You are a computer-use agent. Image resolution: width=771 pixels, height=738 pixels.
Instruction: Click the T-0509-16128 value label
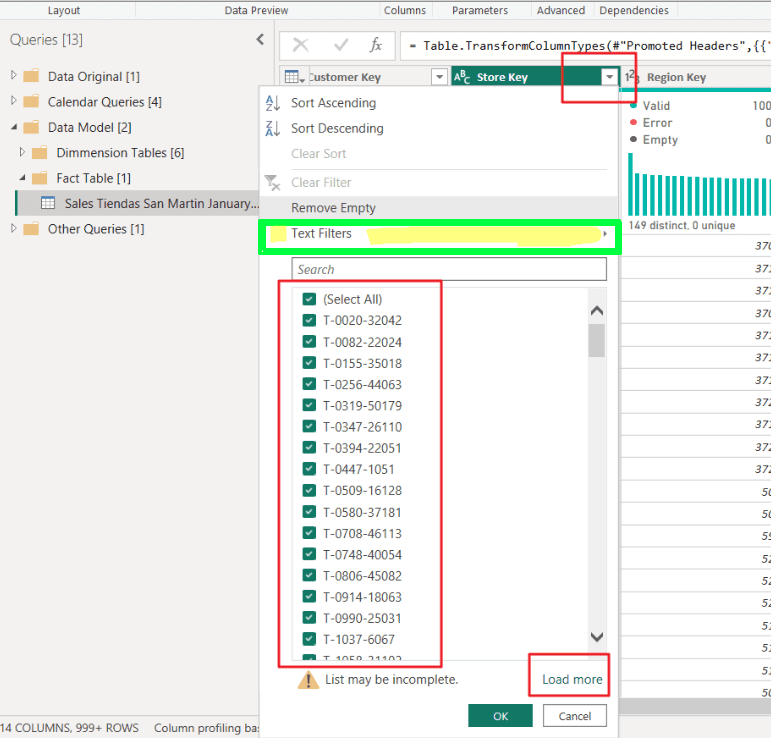click(362, 490)
